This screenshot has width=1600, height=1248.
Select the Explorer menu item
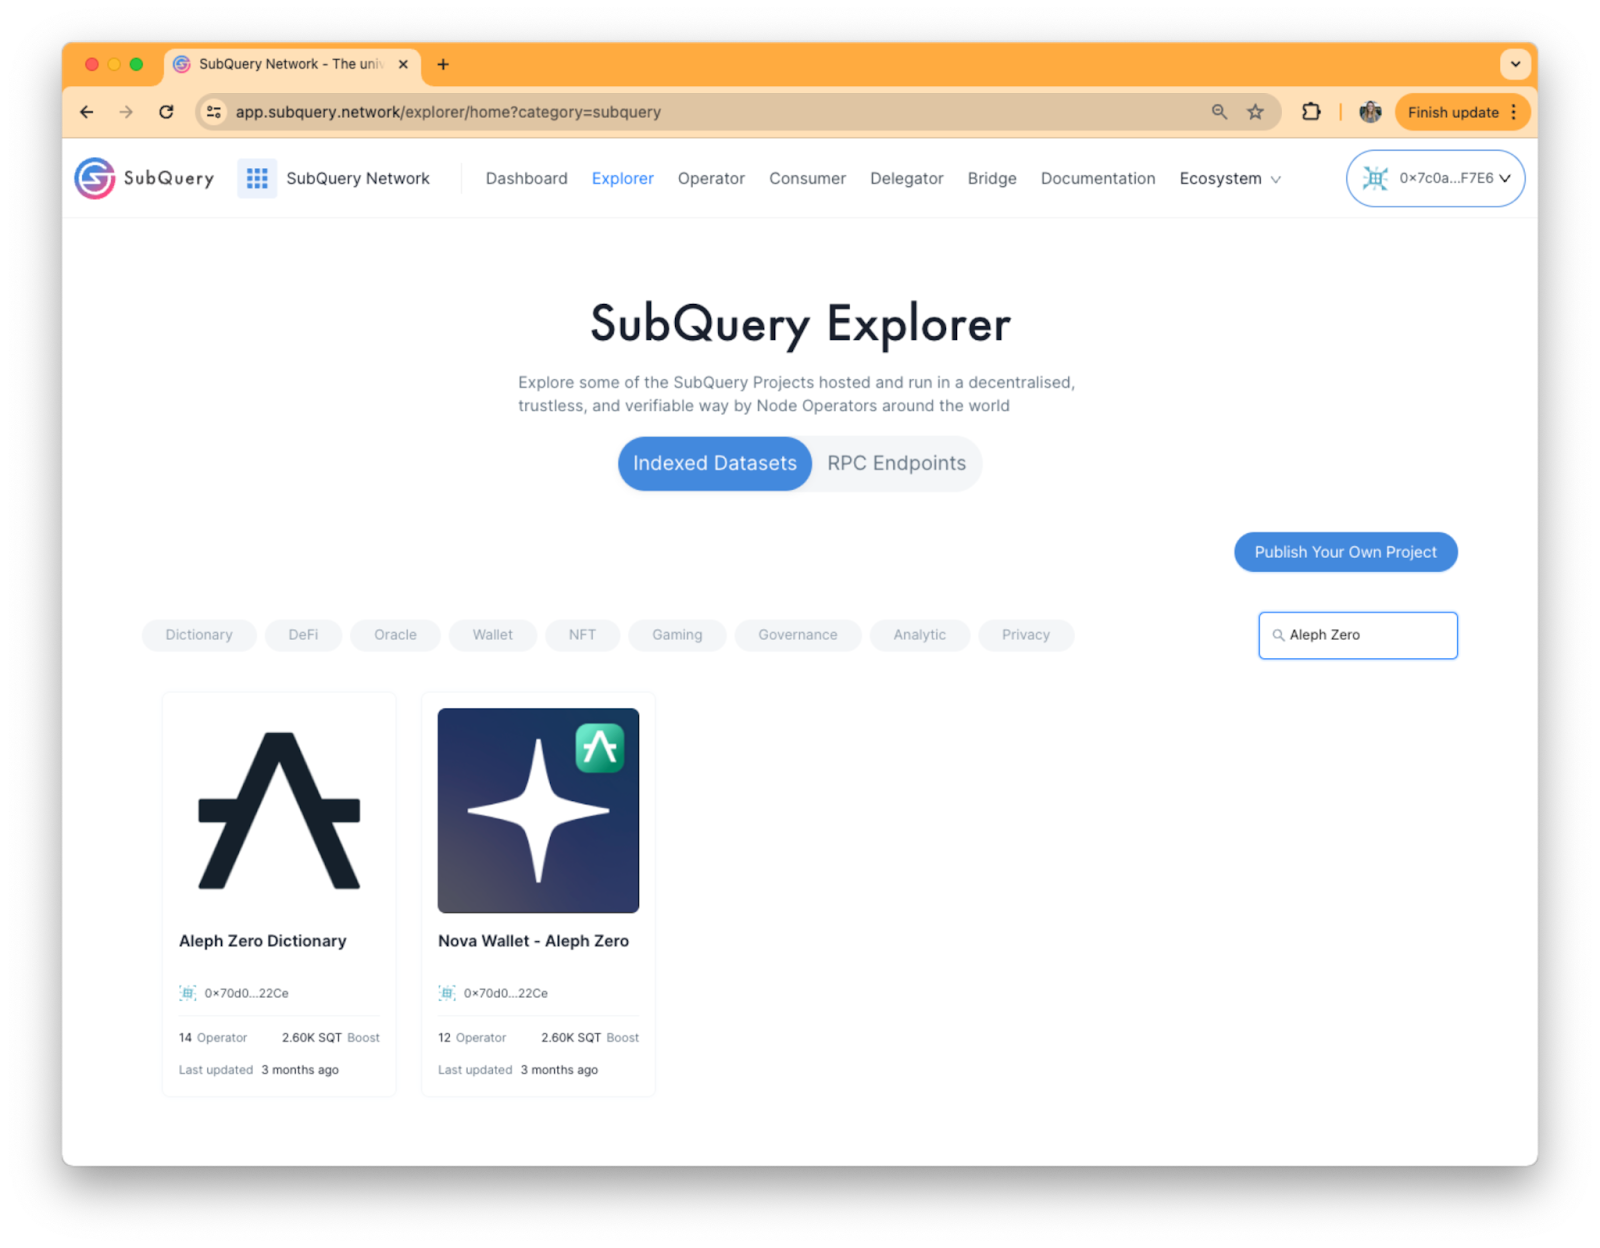622,178
